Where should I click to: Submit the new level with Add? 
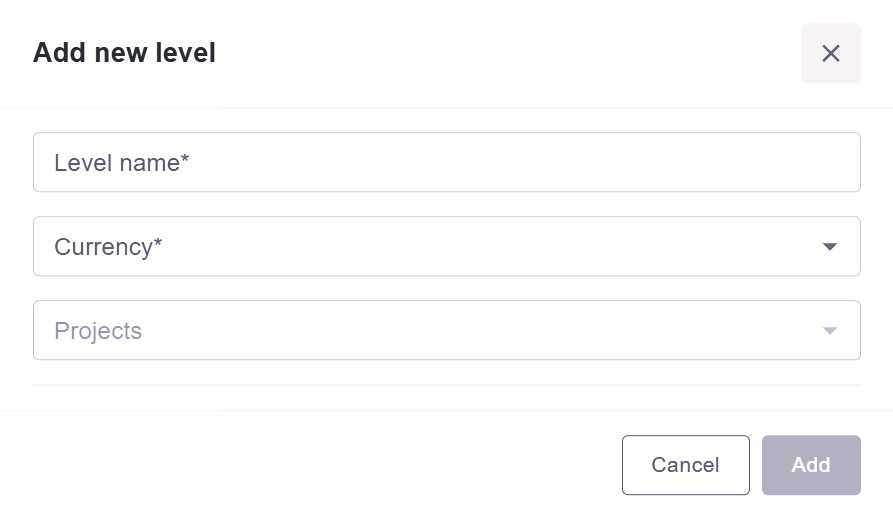[811, 465]
